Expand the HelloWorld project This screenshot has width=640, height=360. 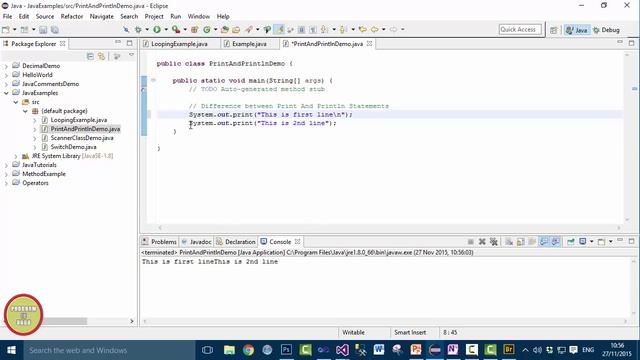(x=6, y=75)
